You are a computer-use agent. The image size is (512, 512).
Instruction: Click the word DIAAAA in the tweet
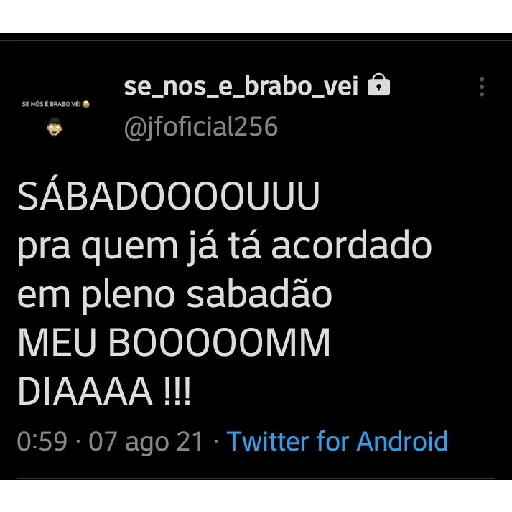tap(85, 391)
